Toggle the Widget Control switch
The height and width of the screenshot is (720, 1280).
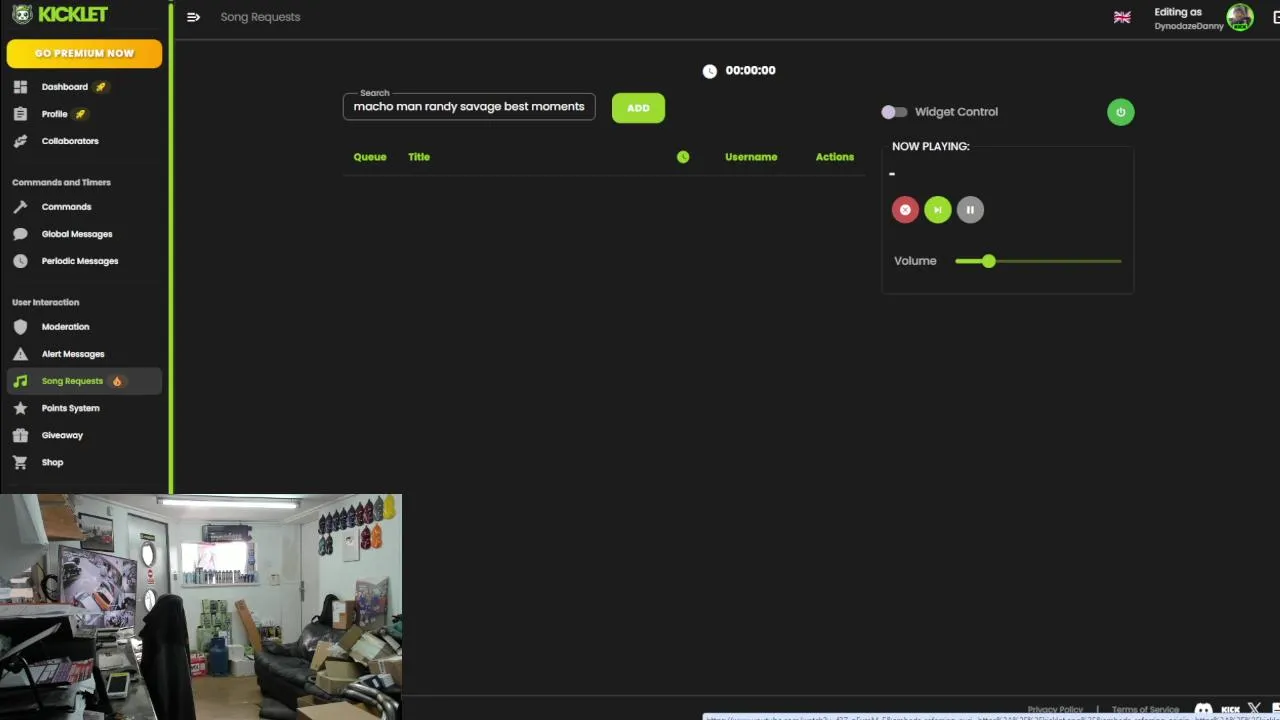pyautogui.click(x=894, y=112)
